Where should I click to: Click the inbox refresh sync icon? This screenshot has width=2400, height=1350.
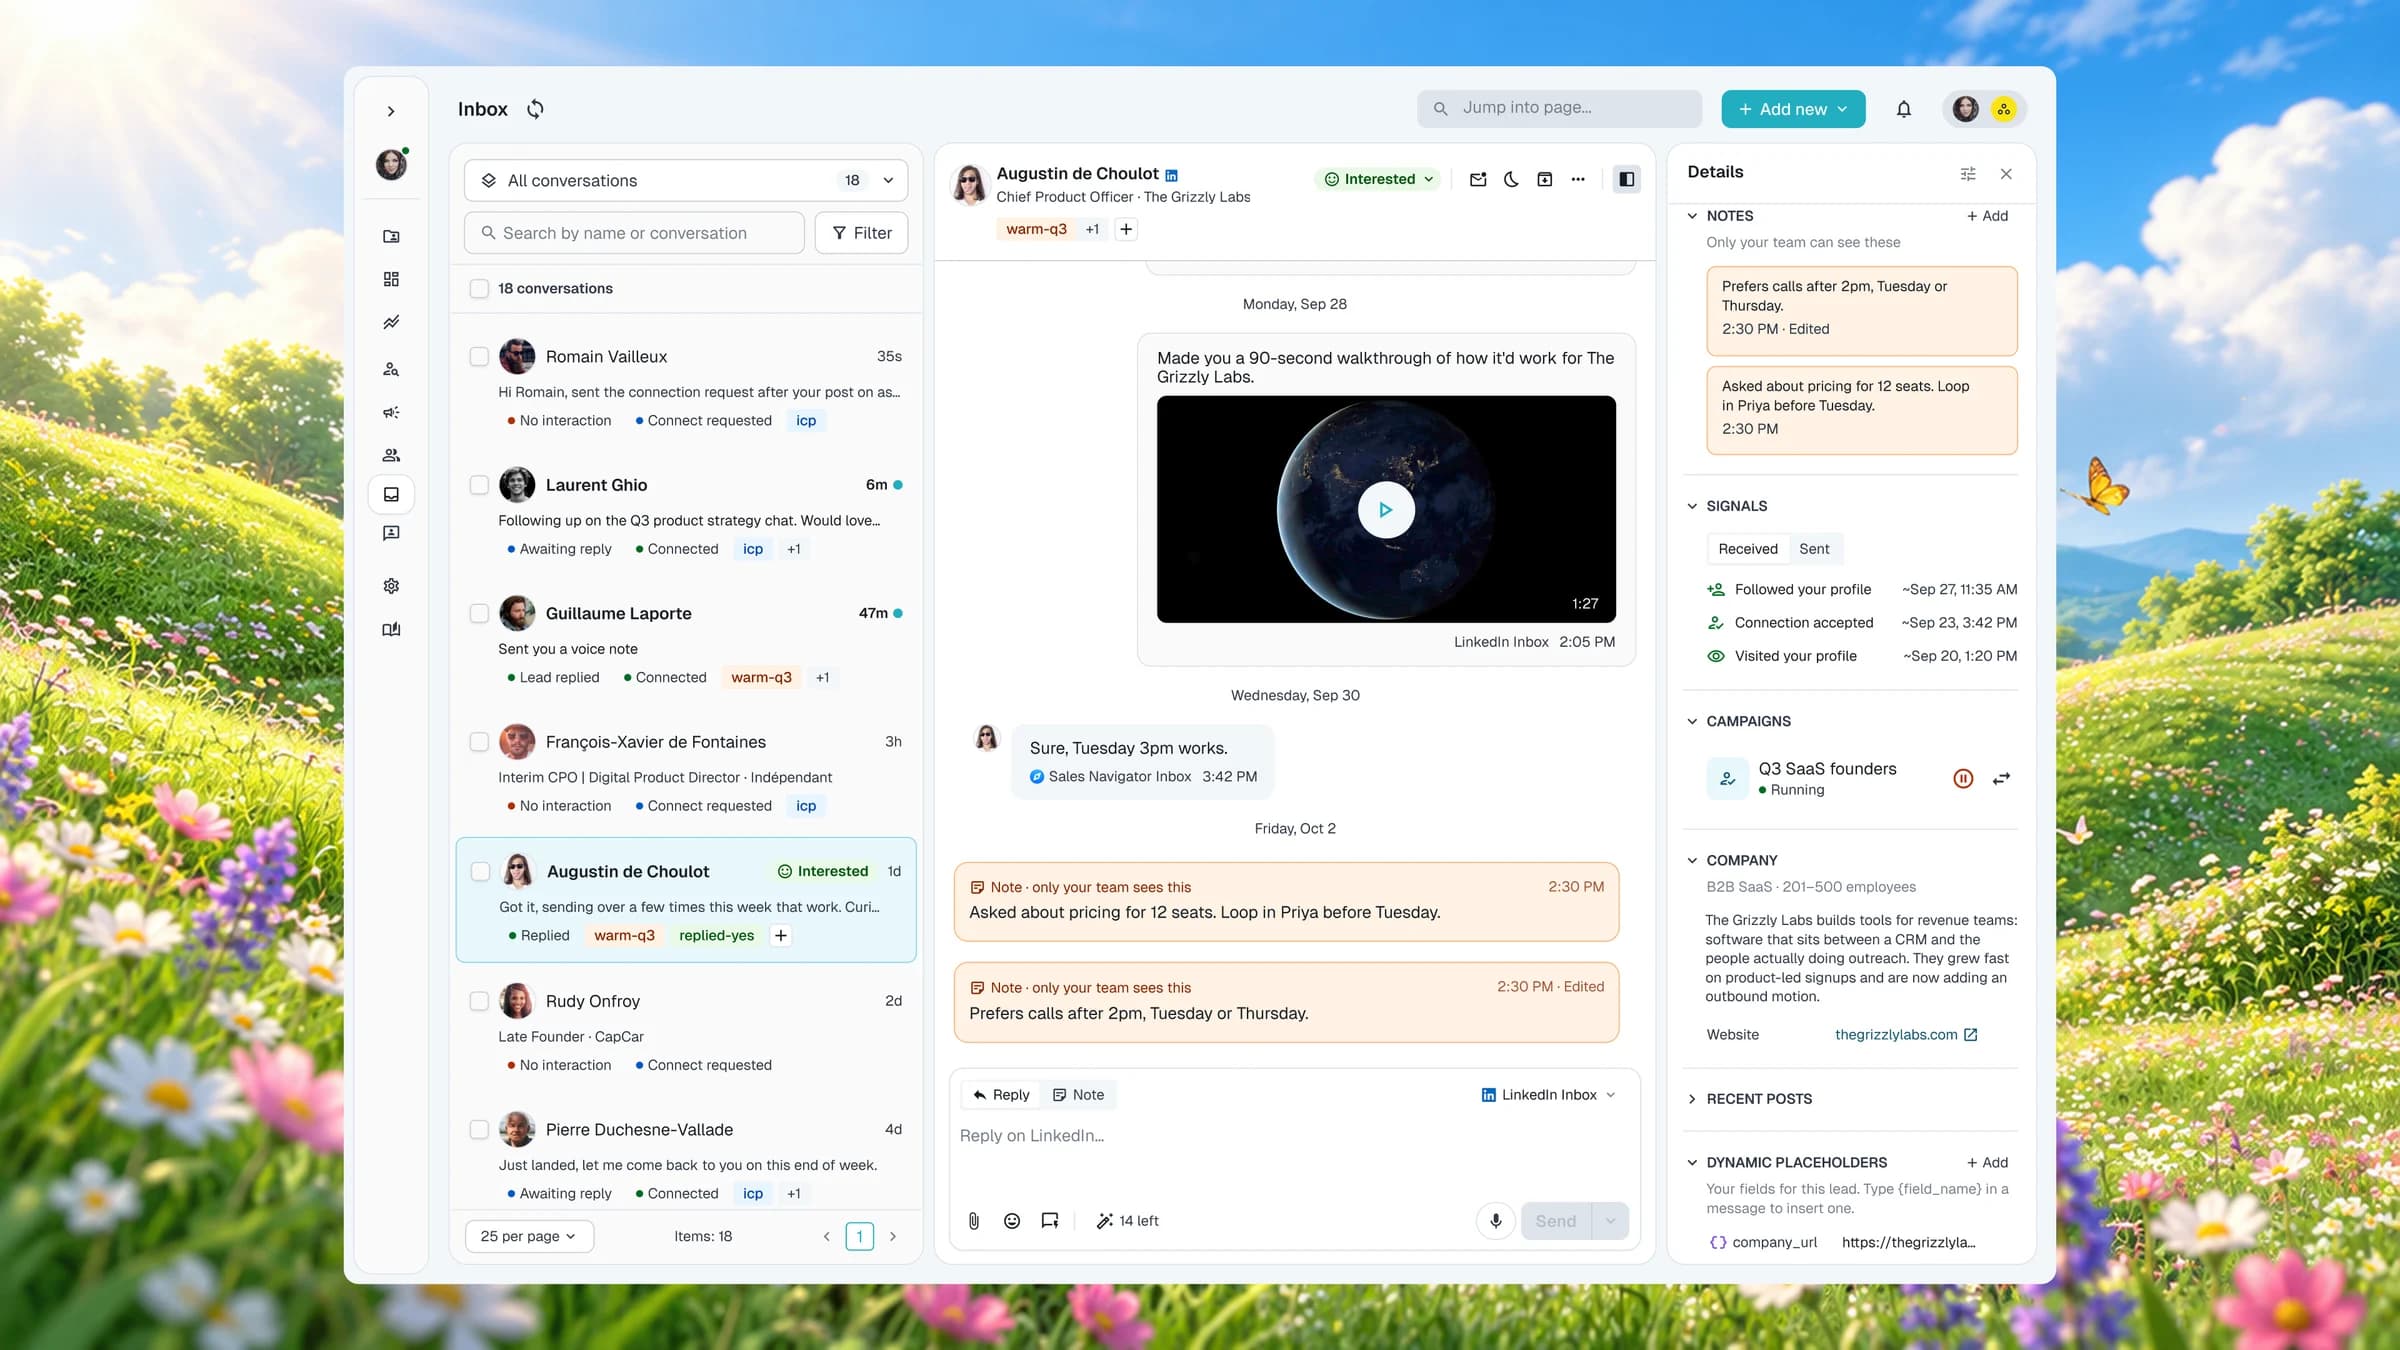coord(535,109)
